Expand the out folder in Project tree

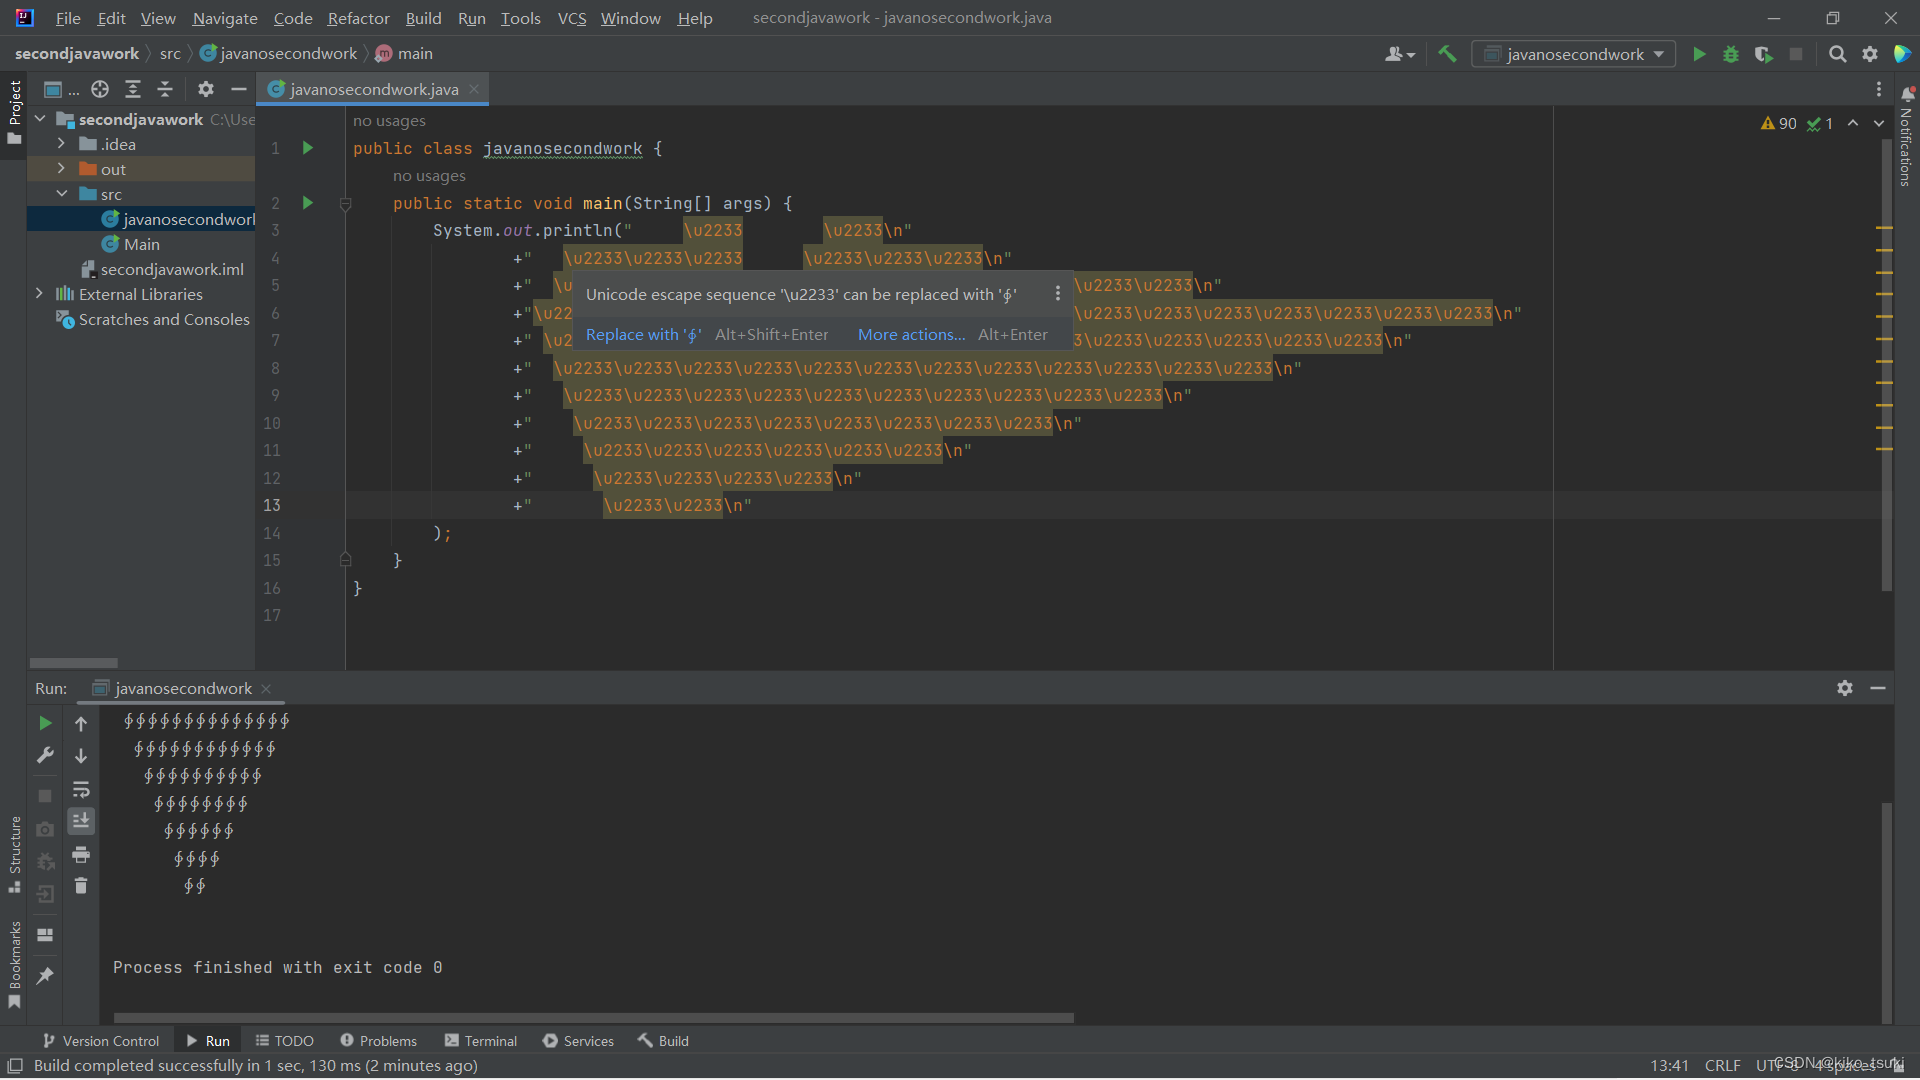coord(61,168)
